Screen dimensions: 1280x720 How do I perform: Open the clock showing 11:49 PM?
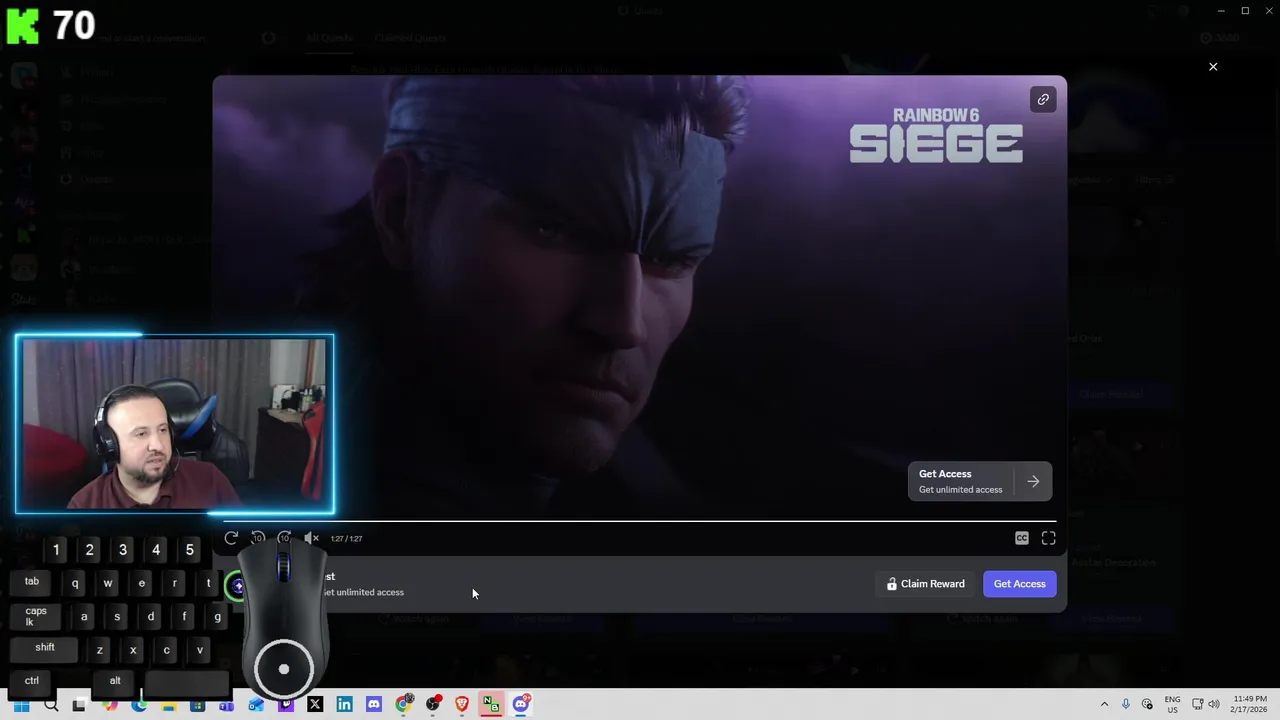(1250, 704)
